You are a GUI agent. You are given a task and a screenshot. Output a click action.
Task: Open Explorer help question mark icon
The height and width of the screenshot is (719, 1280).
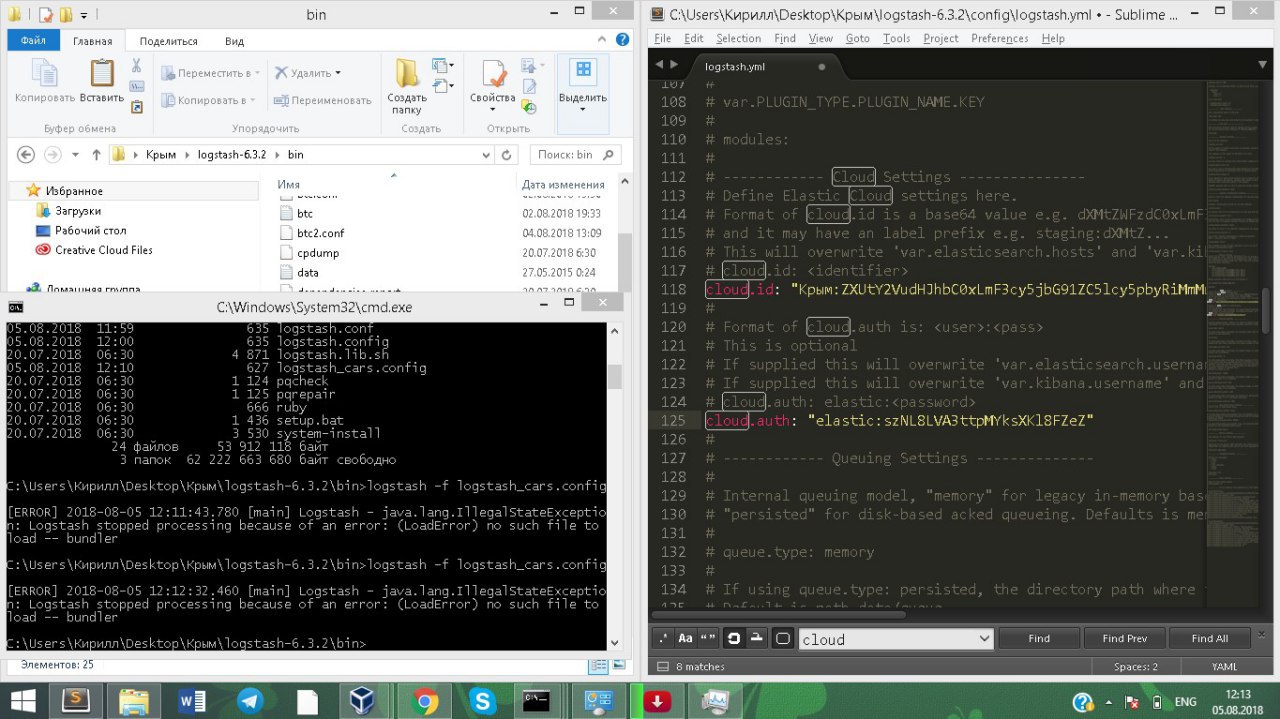point(621,41)
